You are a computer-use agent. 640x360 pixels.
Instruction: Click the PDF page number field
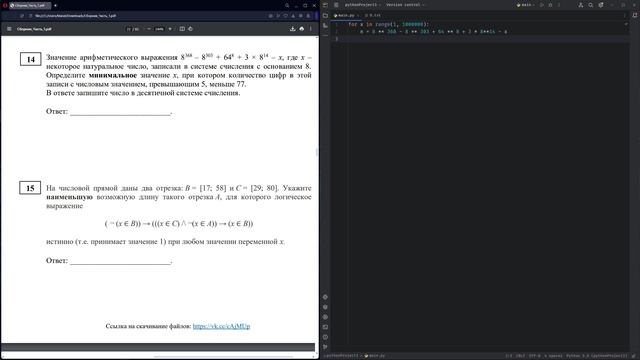tap(129, 29)
